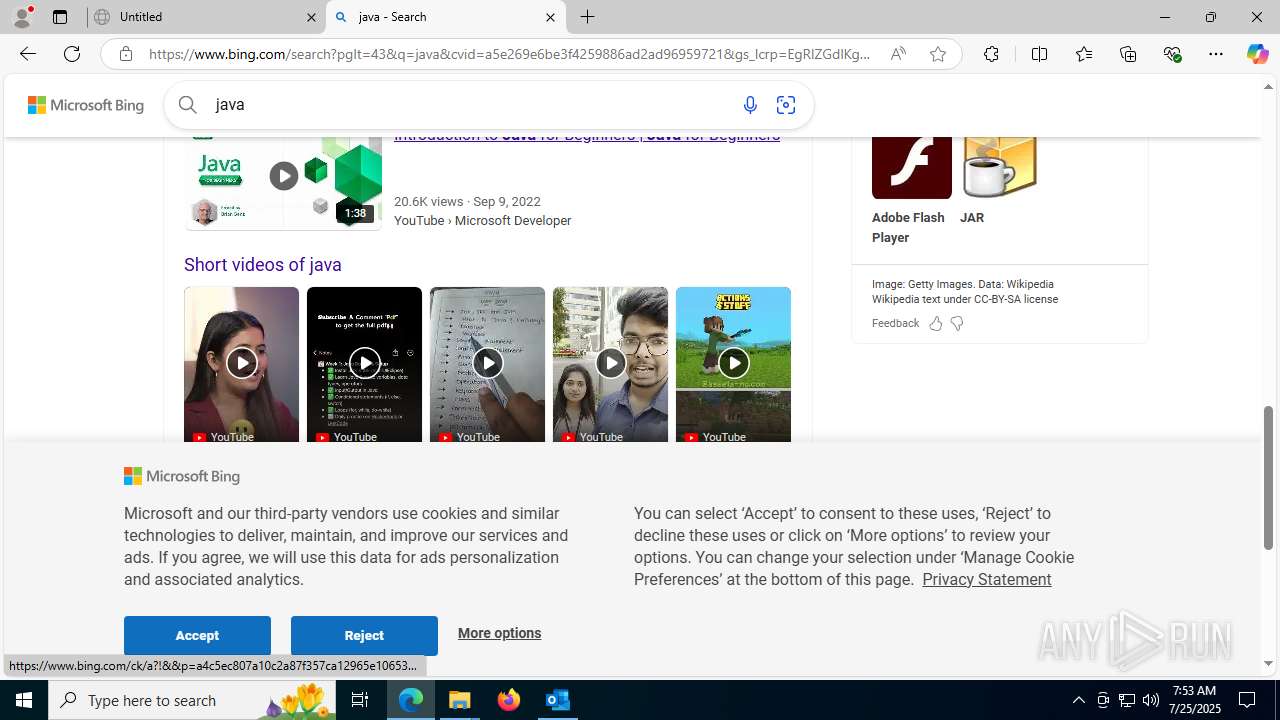Click the Bing search magnifier icon

[x=187, y=105]
